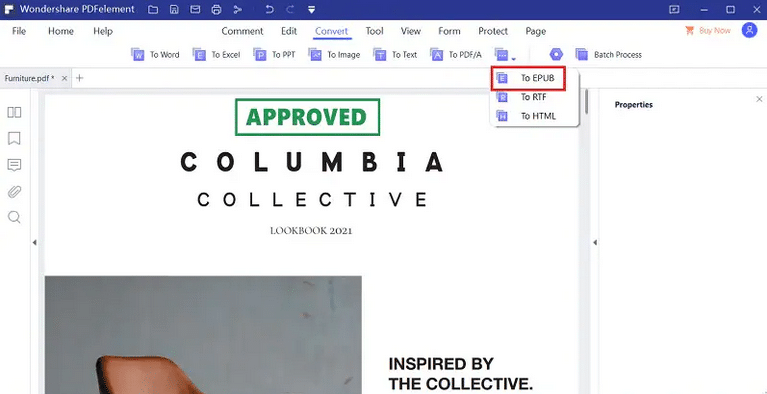
Task: Click the chair photo in the document
Action: click(203, 335)
